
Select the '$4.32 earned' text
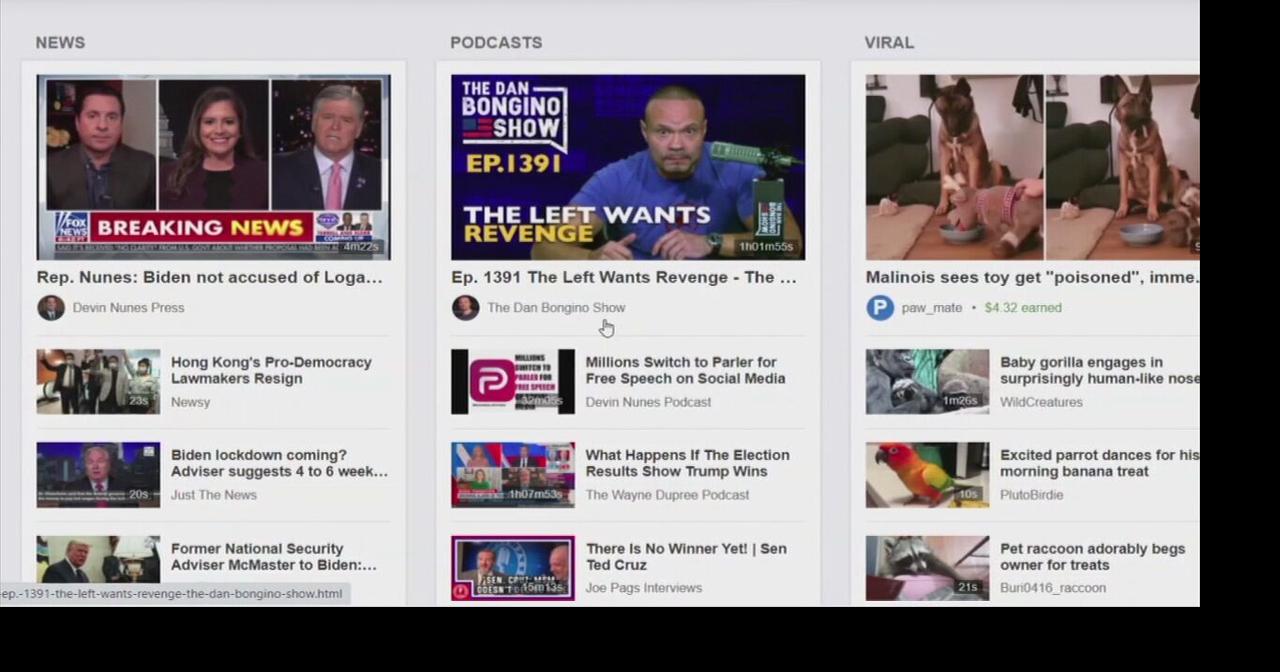(1023, 308)
